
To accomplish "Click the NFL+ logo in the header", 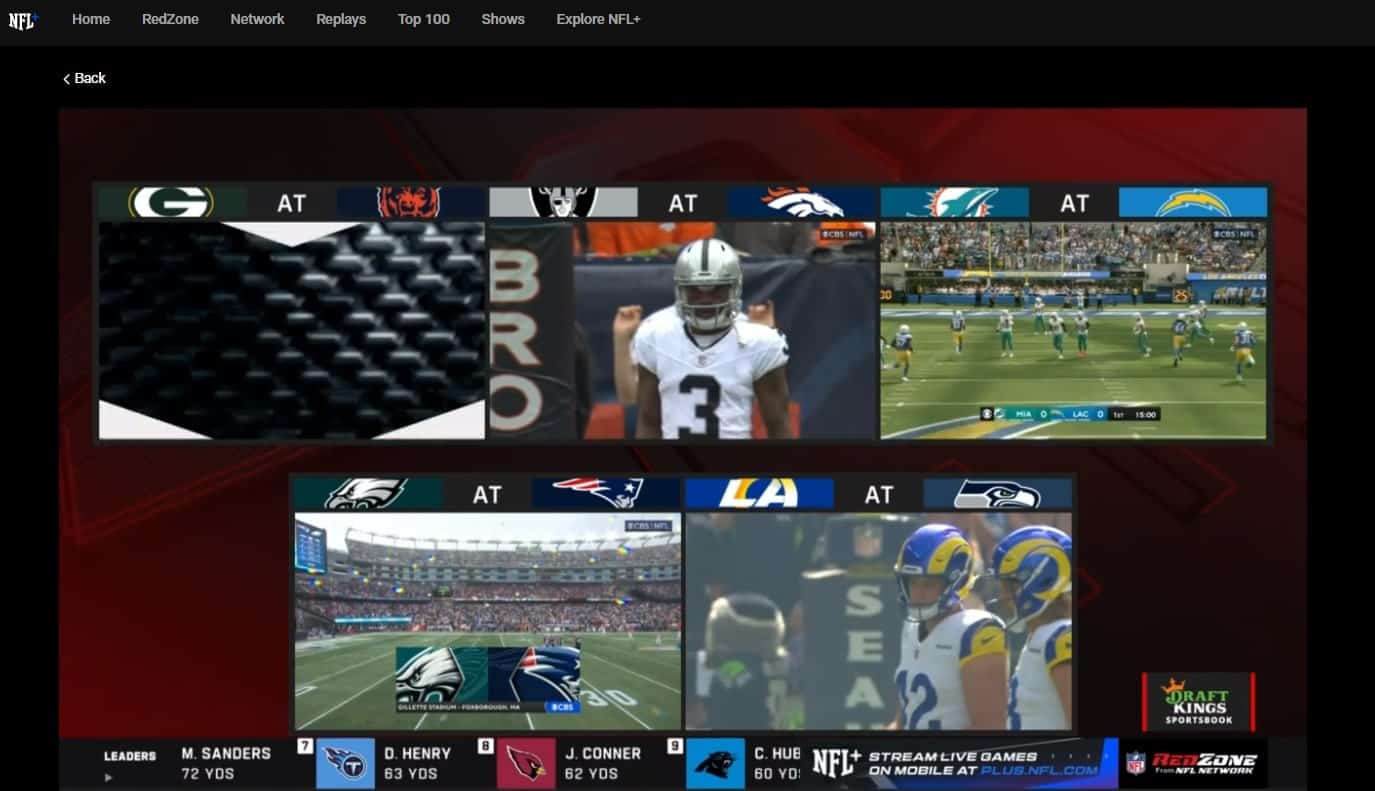I will [22, 20].
